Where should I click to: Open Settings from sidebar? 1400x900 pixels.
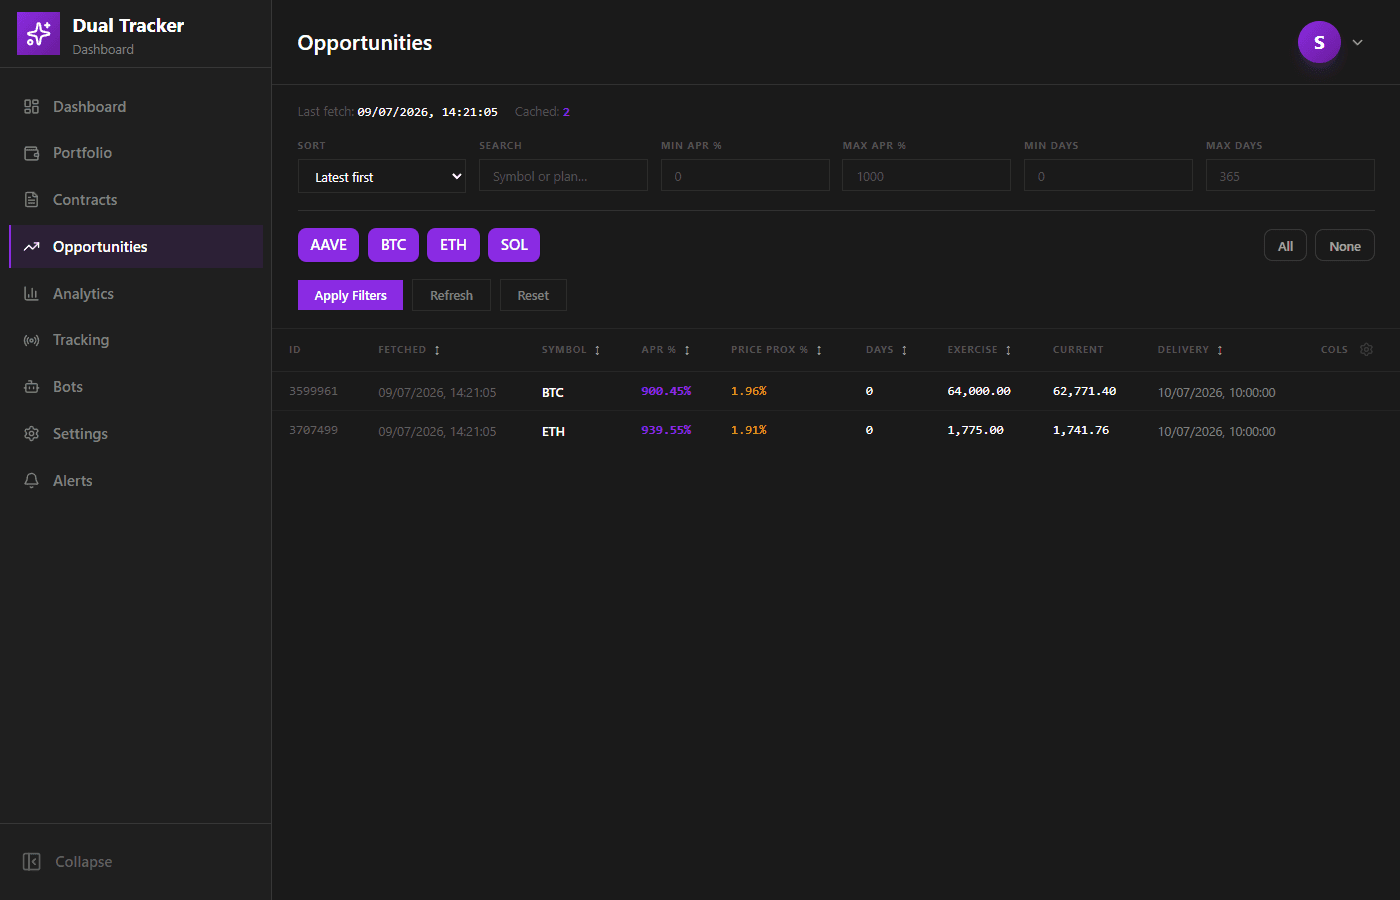(x=136, y=434)
